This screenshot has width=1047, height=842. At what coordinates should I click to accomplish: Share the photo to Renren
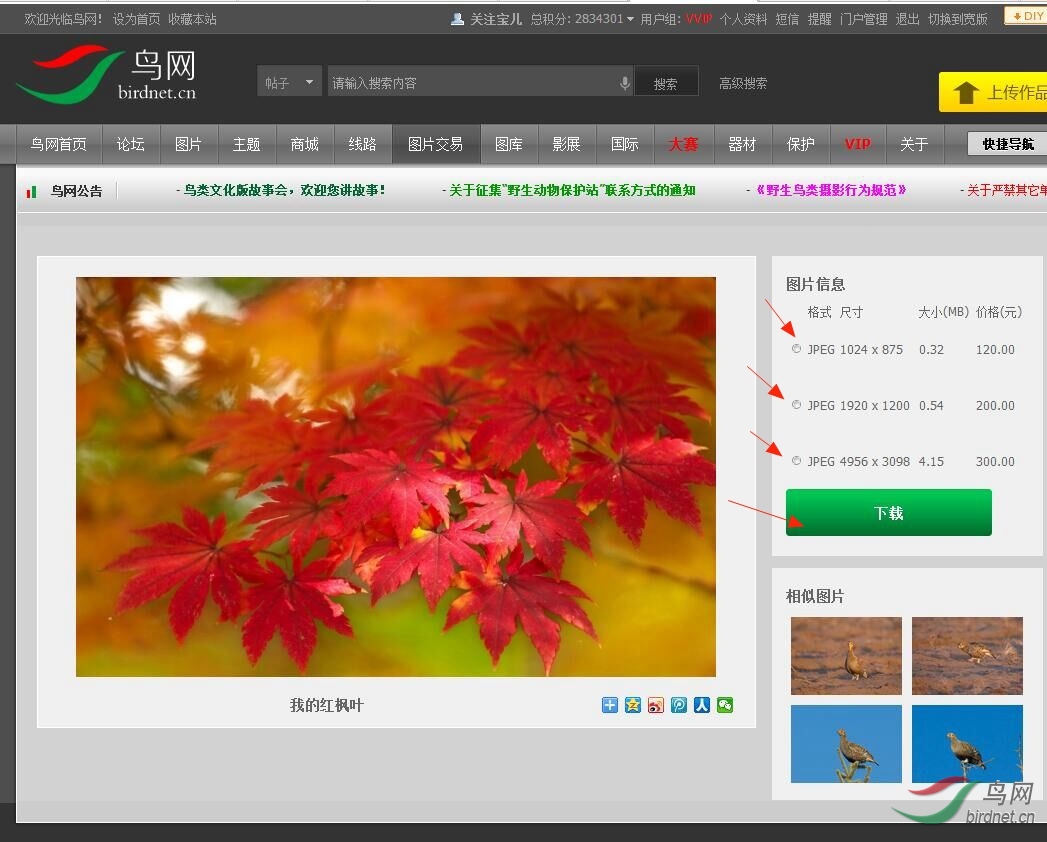tap(702, 705)
